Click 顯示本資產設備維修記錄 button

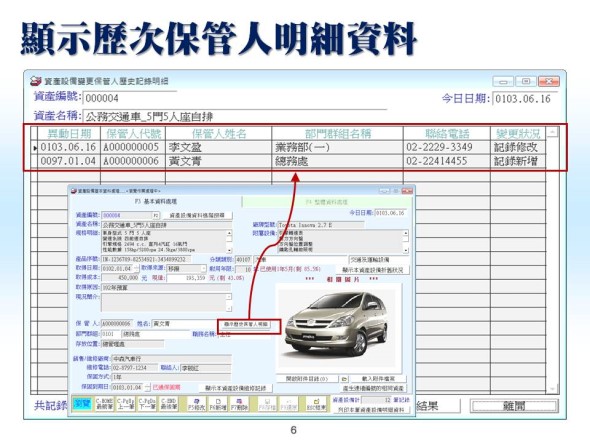236,388
